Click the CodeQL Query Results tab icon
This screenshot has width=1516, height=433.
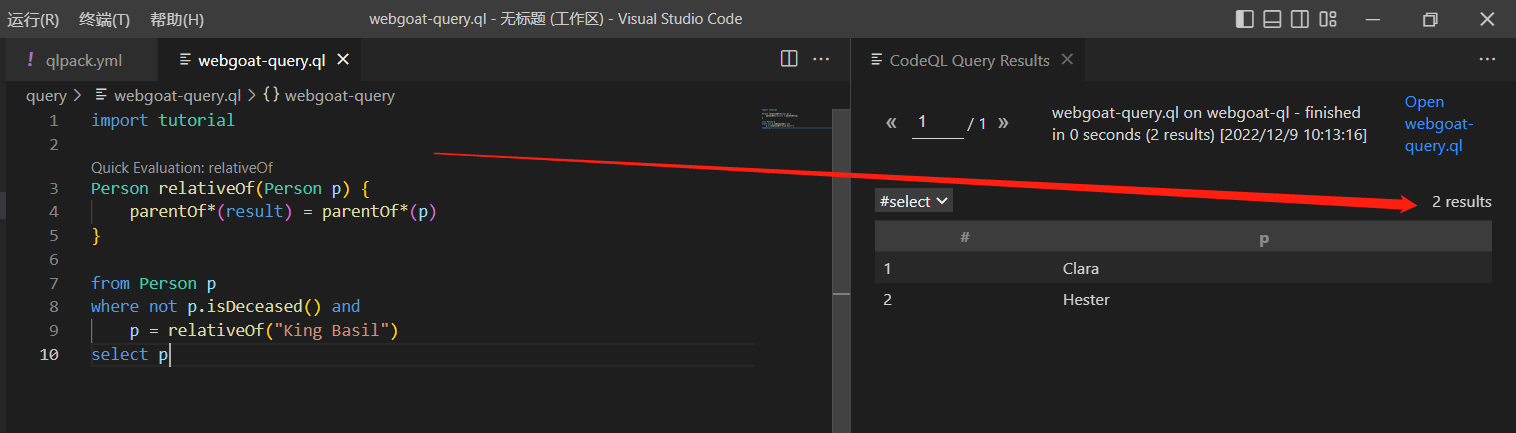point(877,60)
